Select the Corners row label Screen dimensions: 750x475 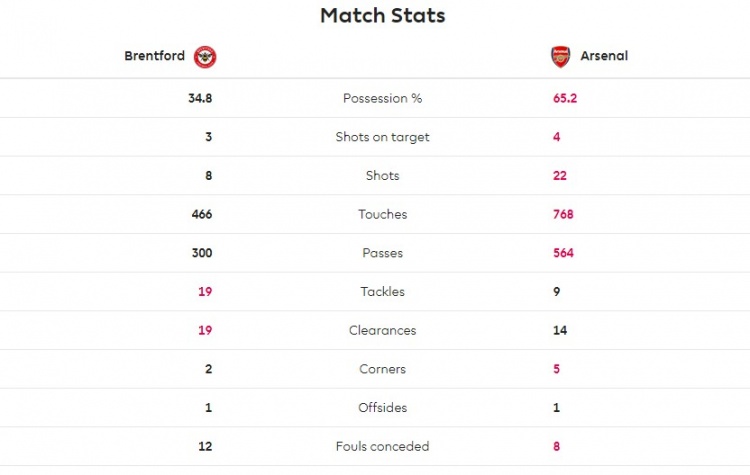click(x=383, y=369)
